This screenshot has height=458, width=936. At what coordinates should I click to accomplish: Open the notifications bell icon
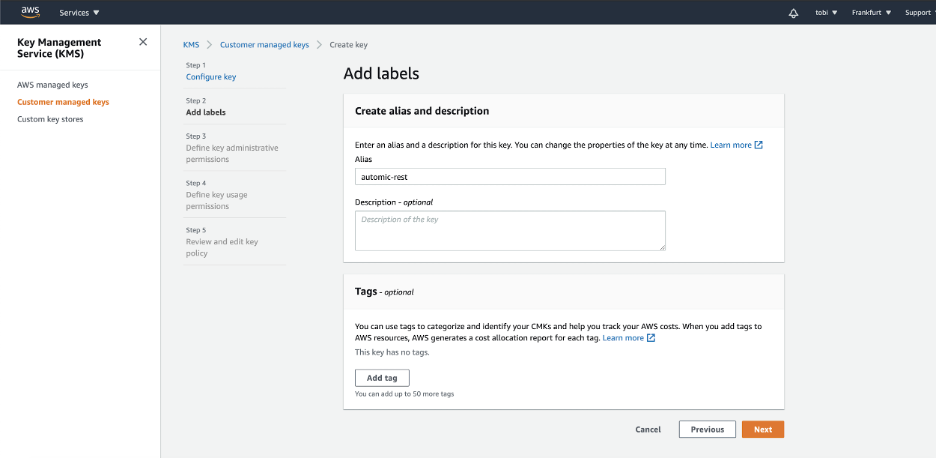click(793, 13)
